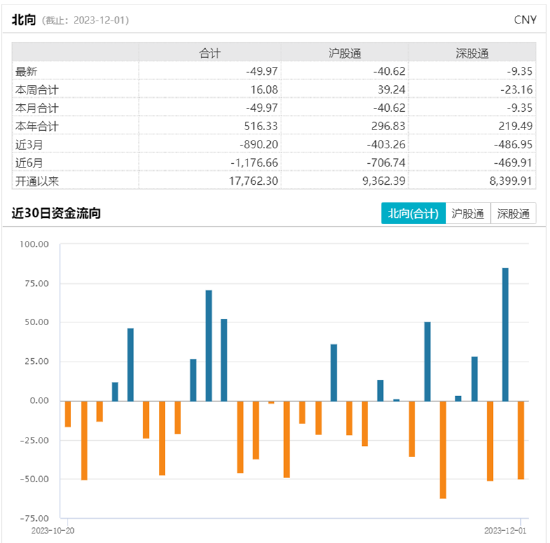Click the tallest blue bar near 85
Screen dimensions: 550x543
tap(505, 335)
